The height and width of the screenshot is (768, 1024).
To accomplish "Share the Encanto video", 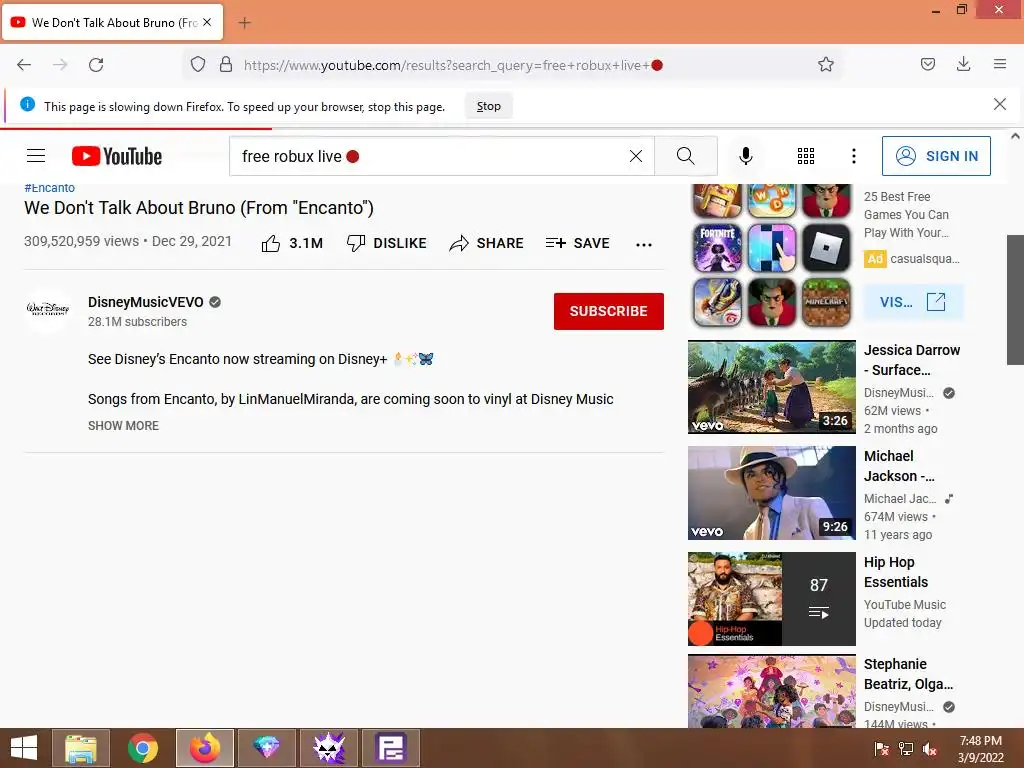I will pos(487,244).
